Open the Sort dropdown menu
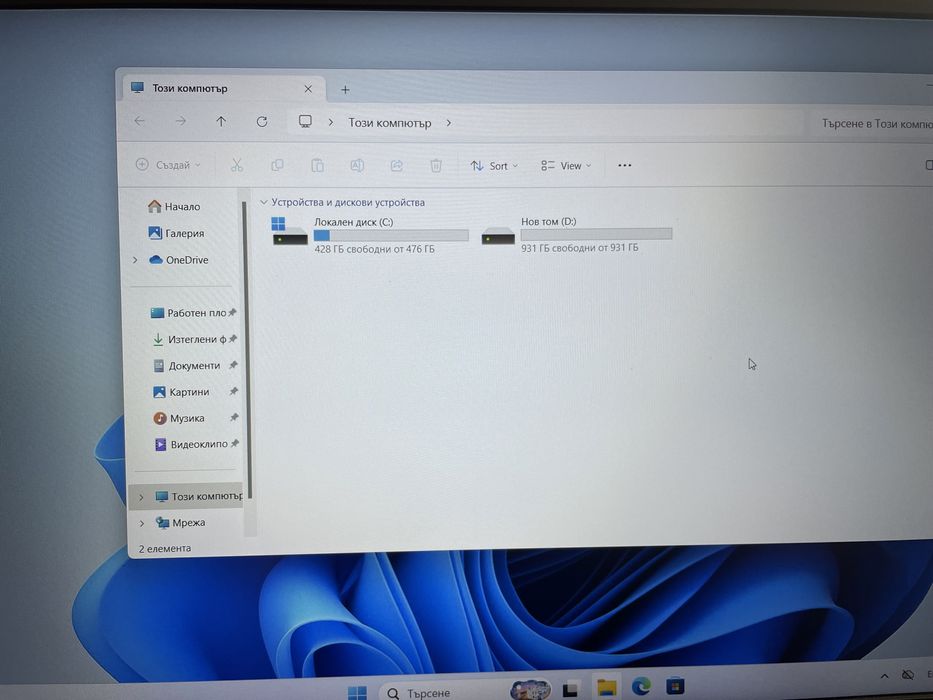Viewport: 933px width, 700px height. coord(494,166)
